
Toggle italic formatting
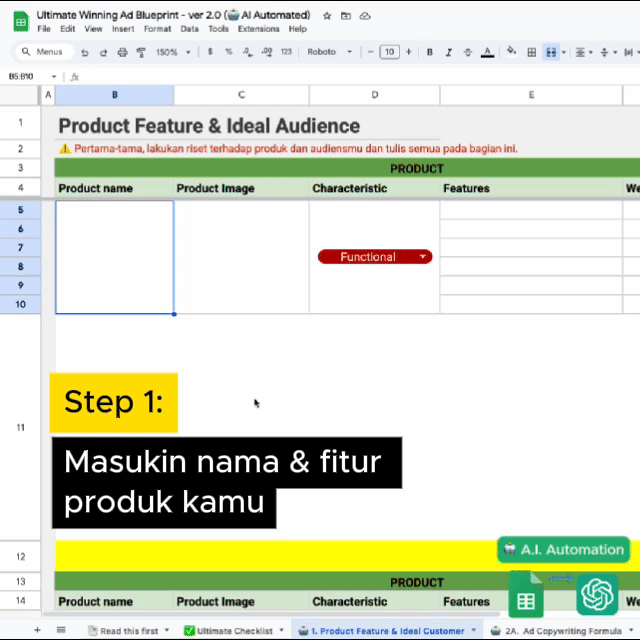(x=449, y=52)
